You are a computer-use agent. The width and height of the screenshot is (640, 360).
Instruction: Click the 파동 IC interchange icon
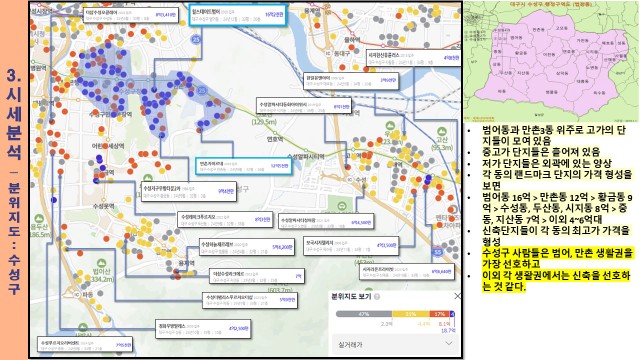[77, 294]
